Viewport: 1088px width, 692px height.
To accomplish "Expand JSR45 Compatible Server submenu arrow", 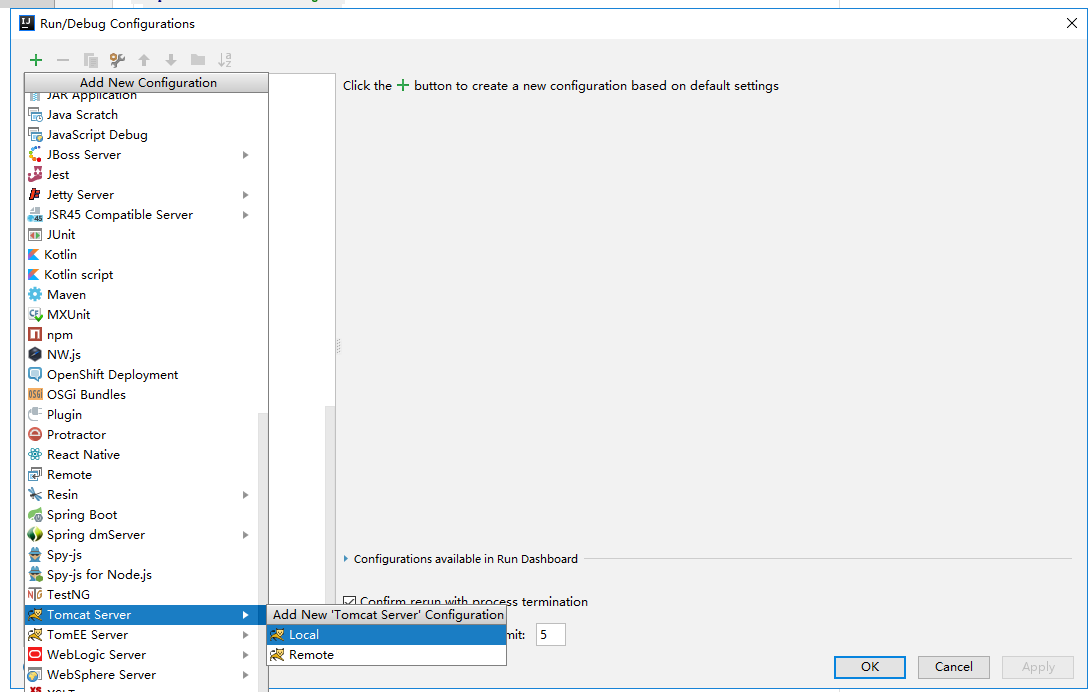I will (246, 215).
